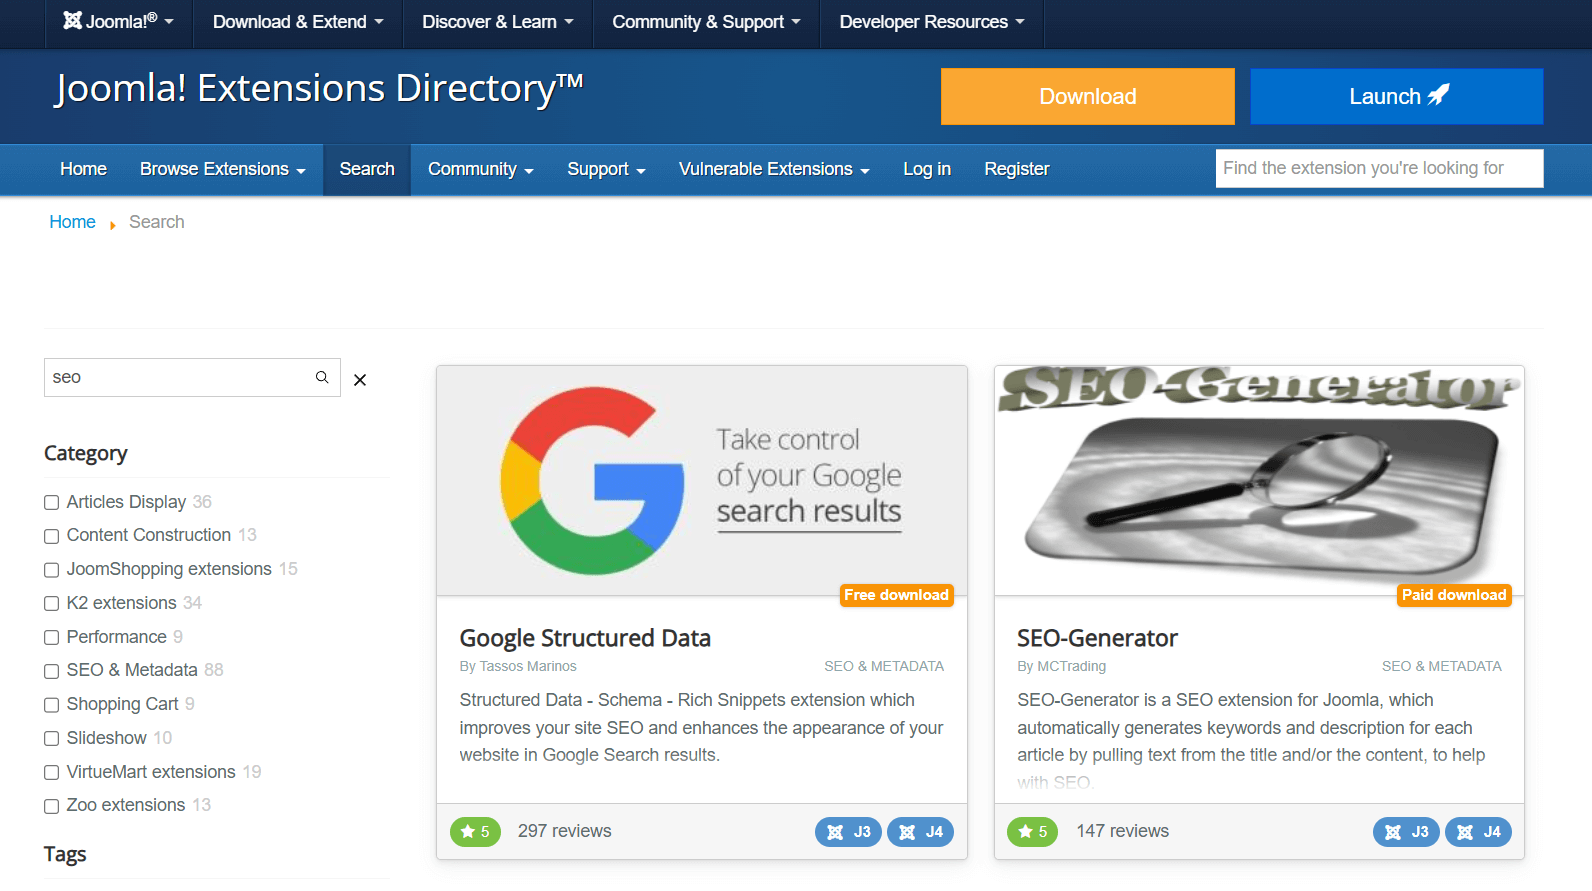Expand the Discover & Learn menu

498,22
